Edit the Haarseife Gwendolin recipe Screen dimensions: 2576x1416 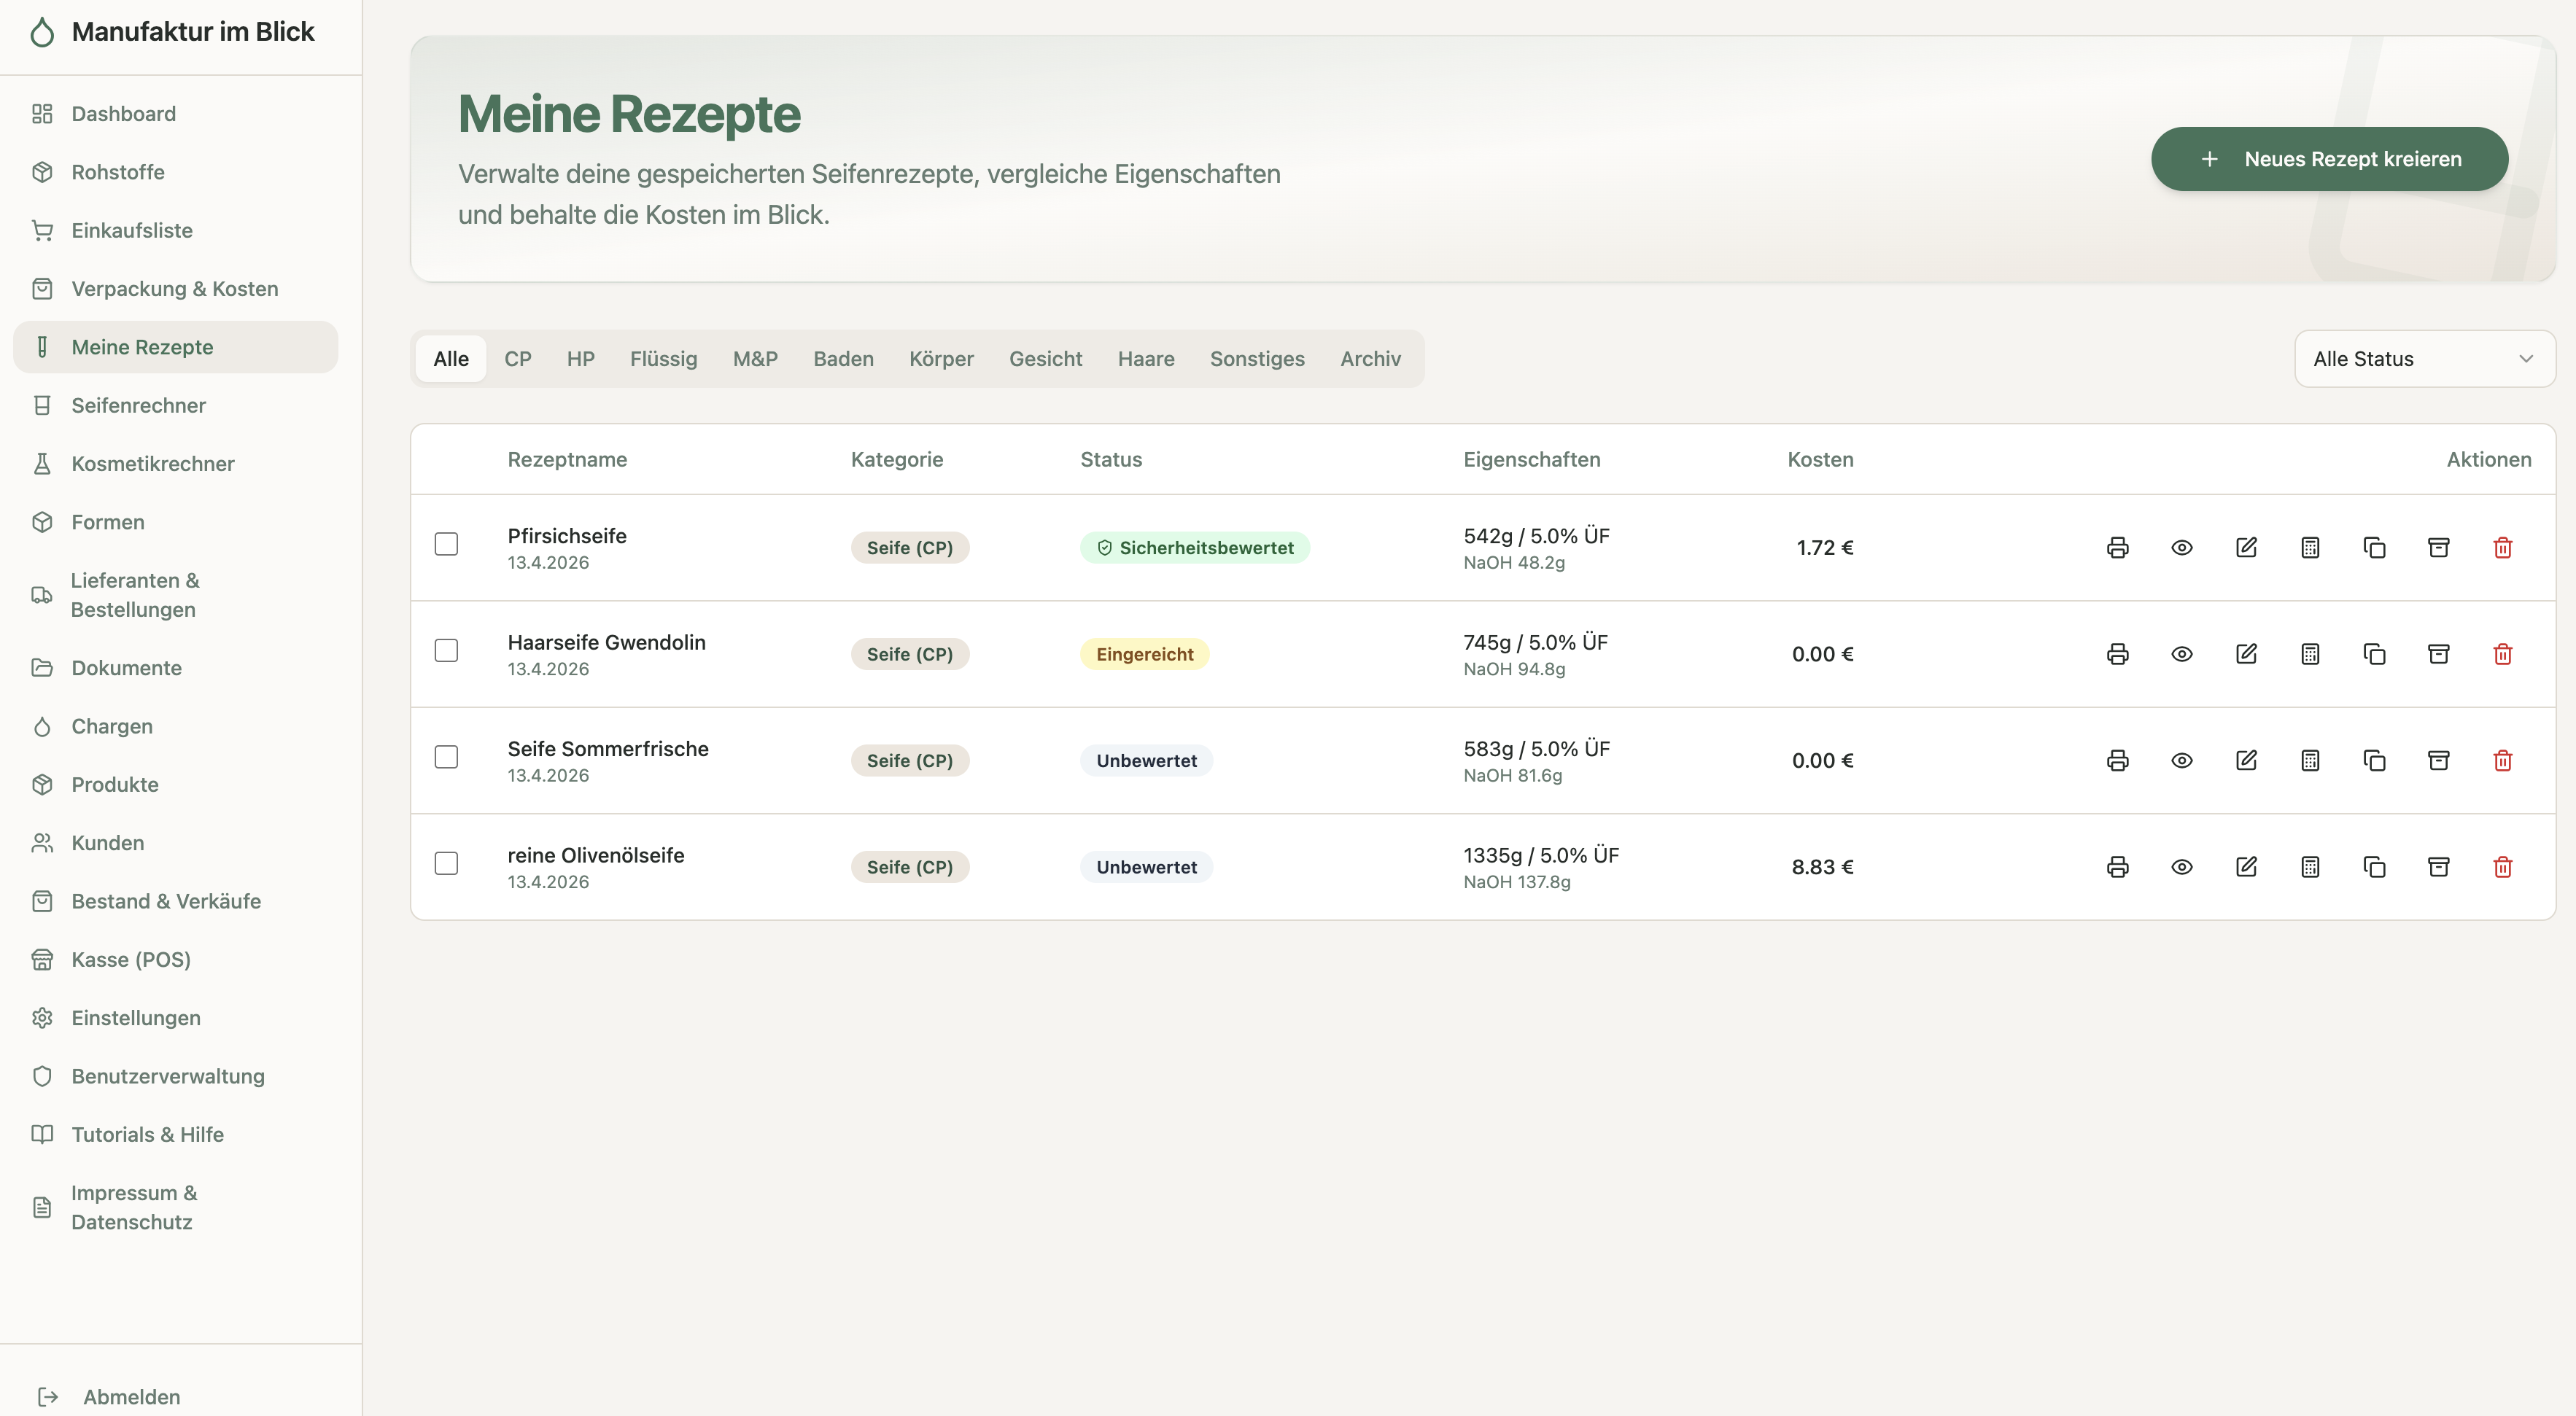[x=2246, y=654]
